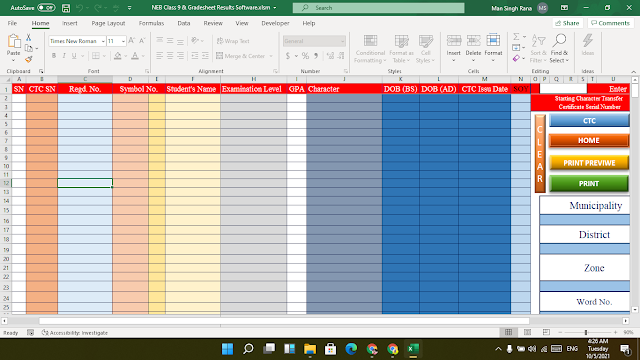Click the Font Color A icon

click(135, 56)
